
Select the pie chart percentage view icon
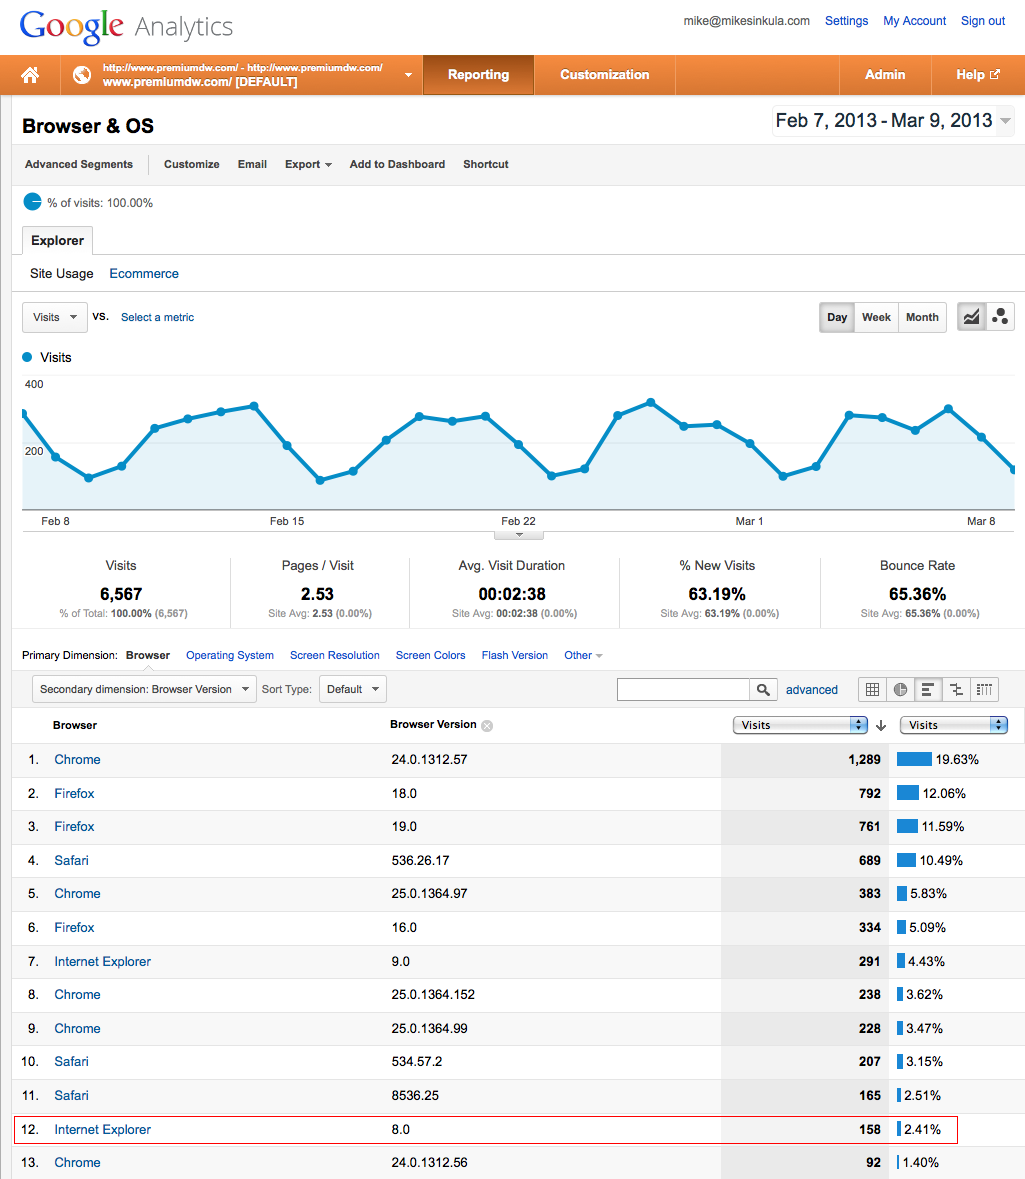[900, 690]
